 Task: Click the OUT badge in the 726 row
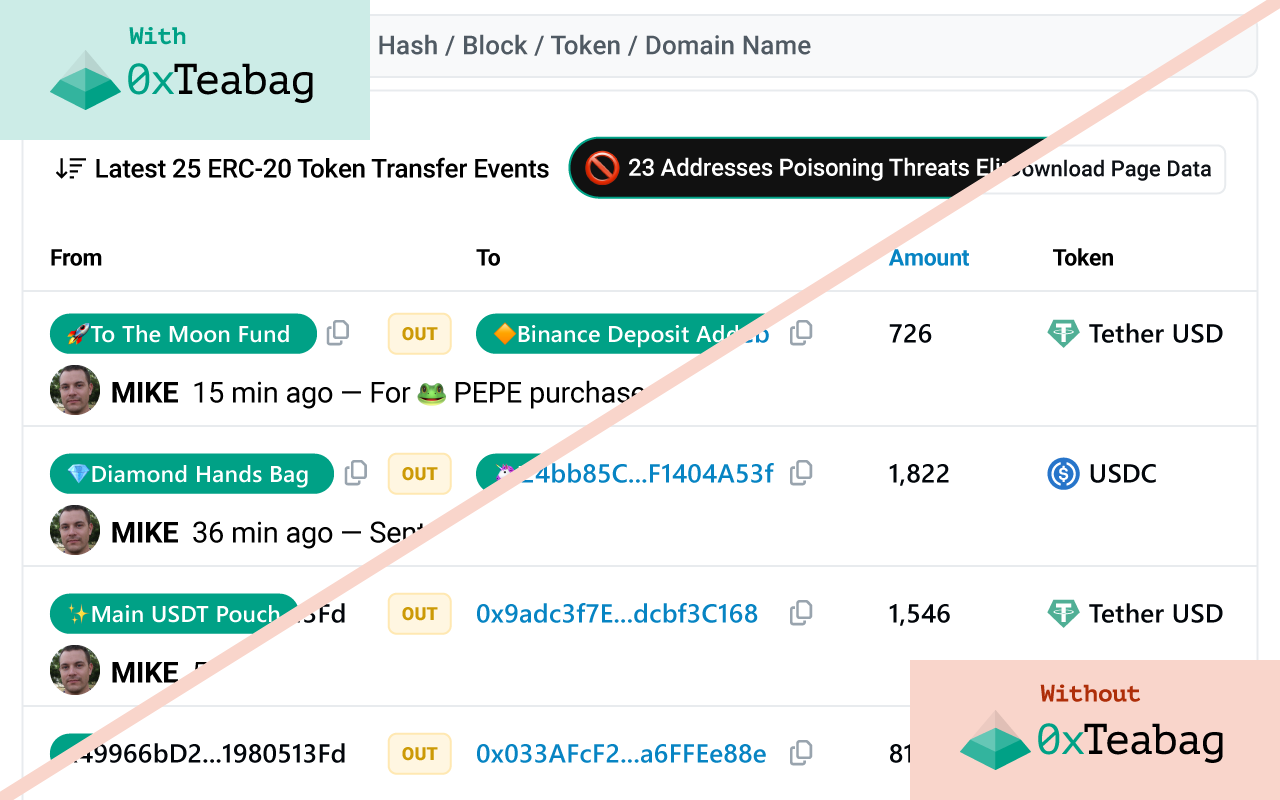(x=420, y=334)
